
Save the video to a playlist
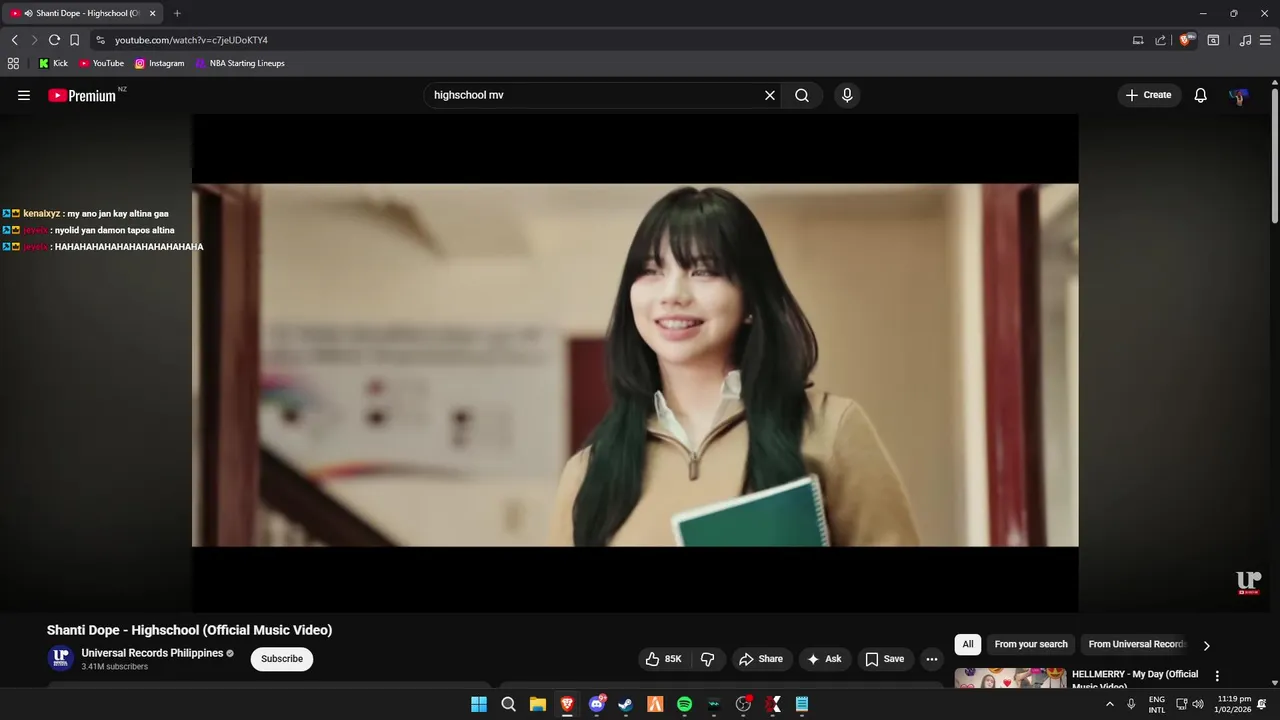(885, 659)
